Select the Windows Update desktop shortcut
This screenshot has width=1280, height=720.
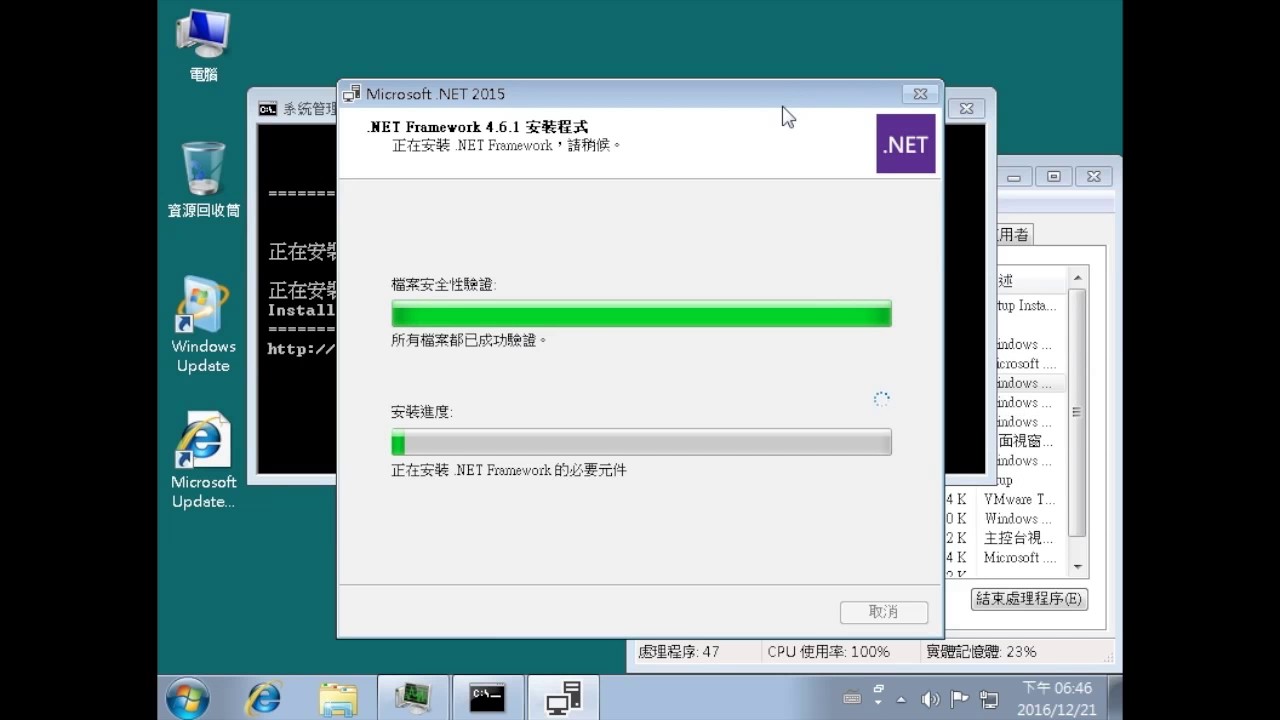[203, 325]
